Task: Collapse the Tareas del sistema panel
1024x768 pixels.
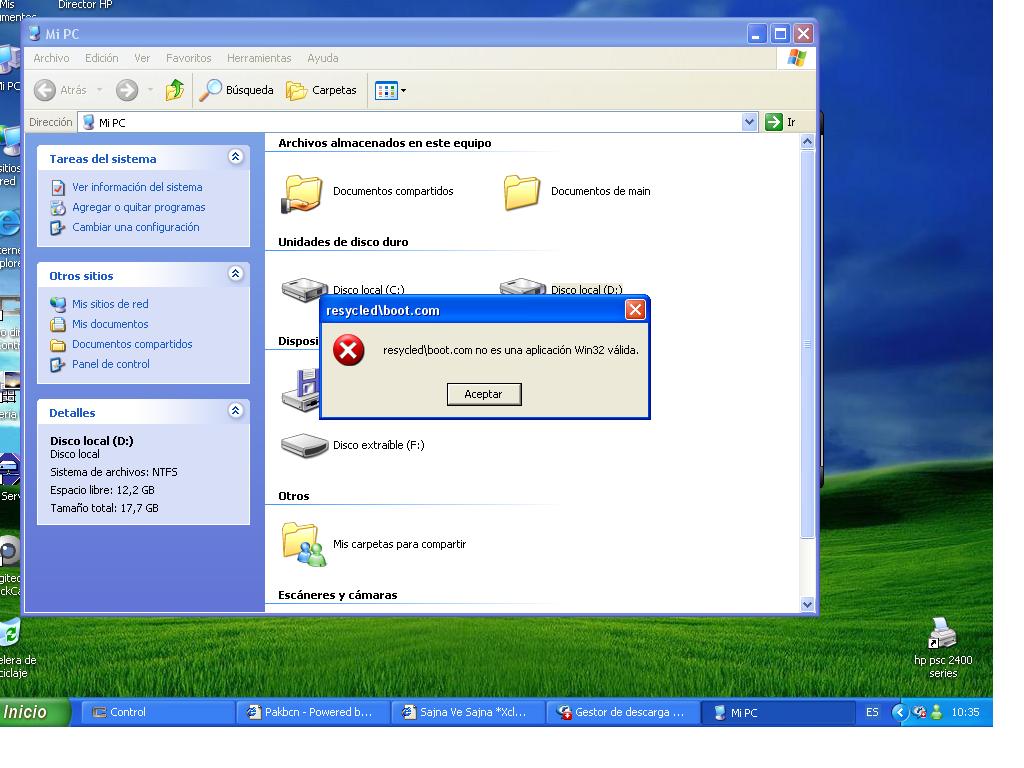Action: 236,157
